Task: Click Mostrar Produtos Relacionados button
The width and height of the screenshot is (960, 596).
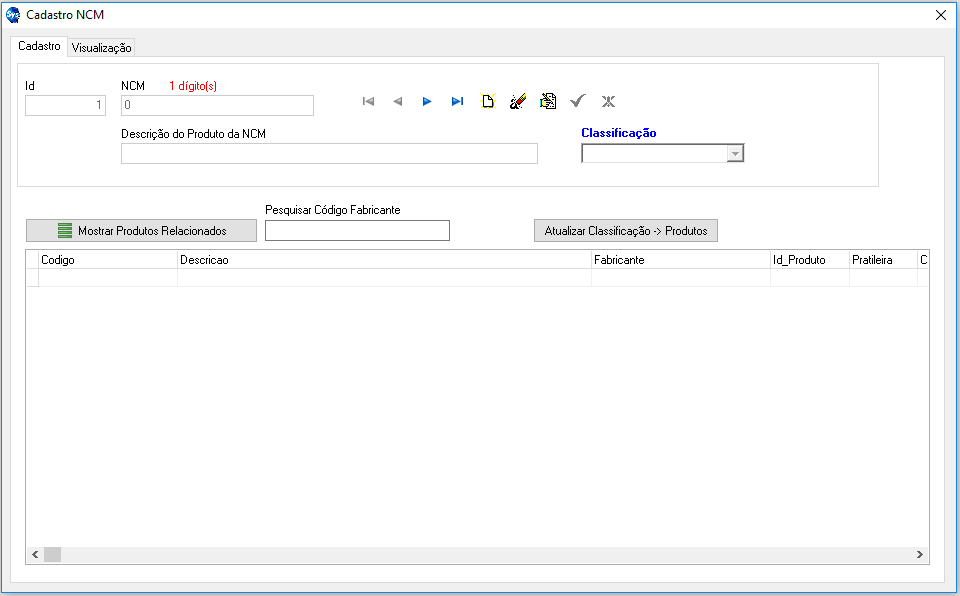Action: coord(141,231)
